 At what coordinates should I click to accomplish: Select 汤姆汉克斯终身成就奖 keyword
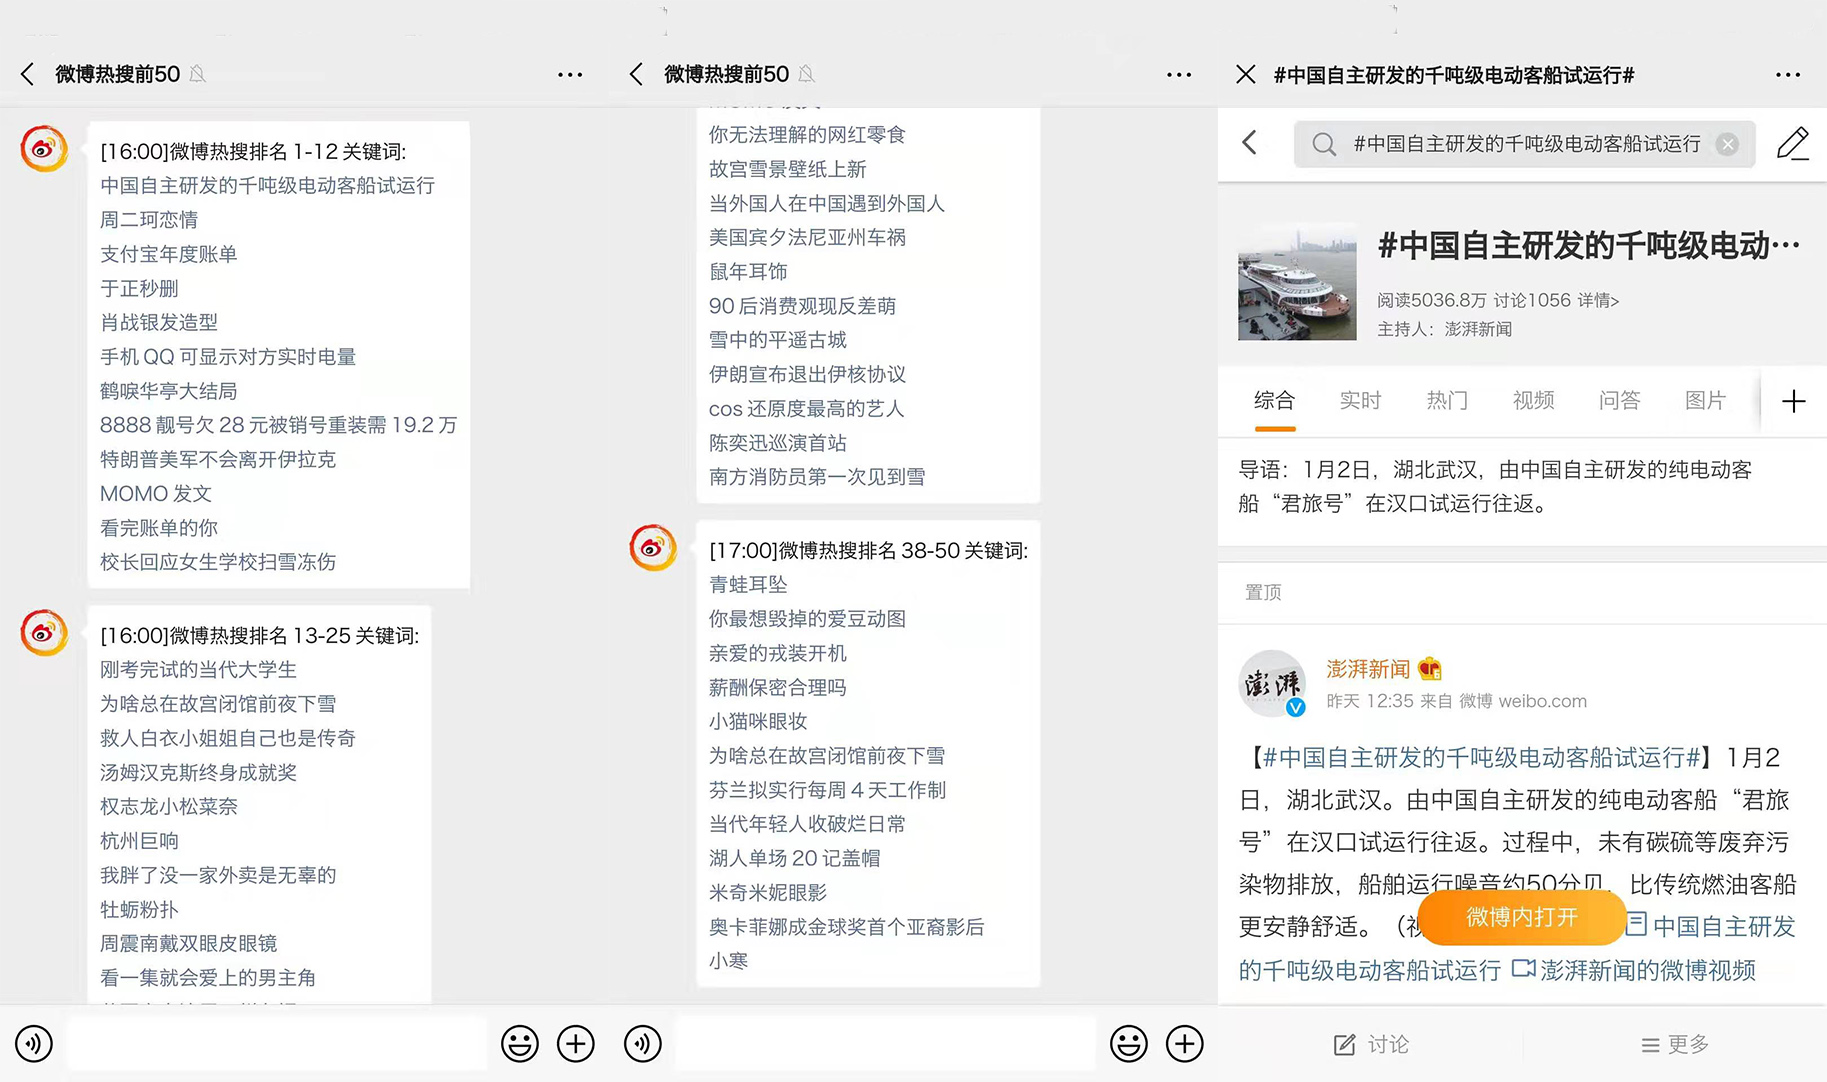pos(199,773)
